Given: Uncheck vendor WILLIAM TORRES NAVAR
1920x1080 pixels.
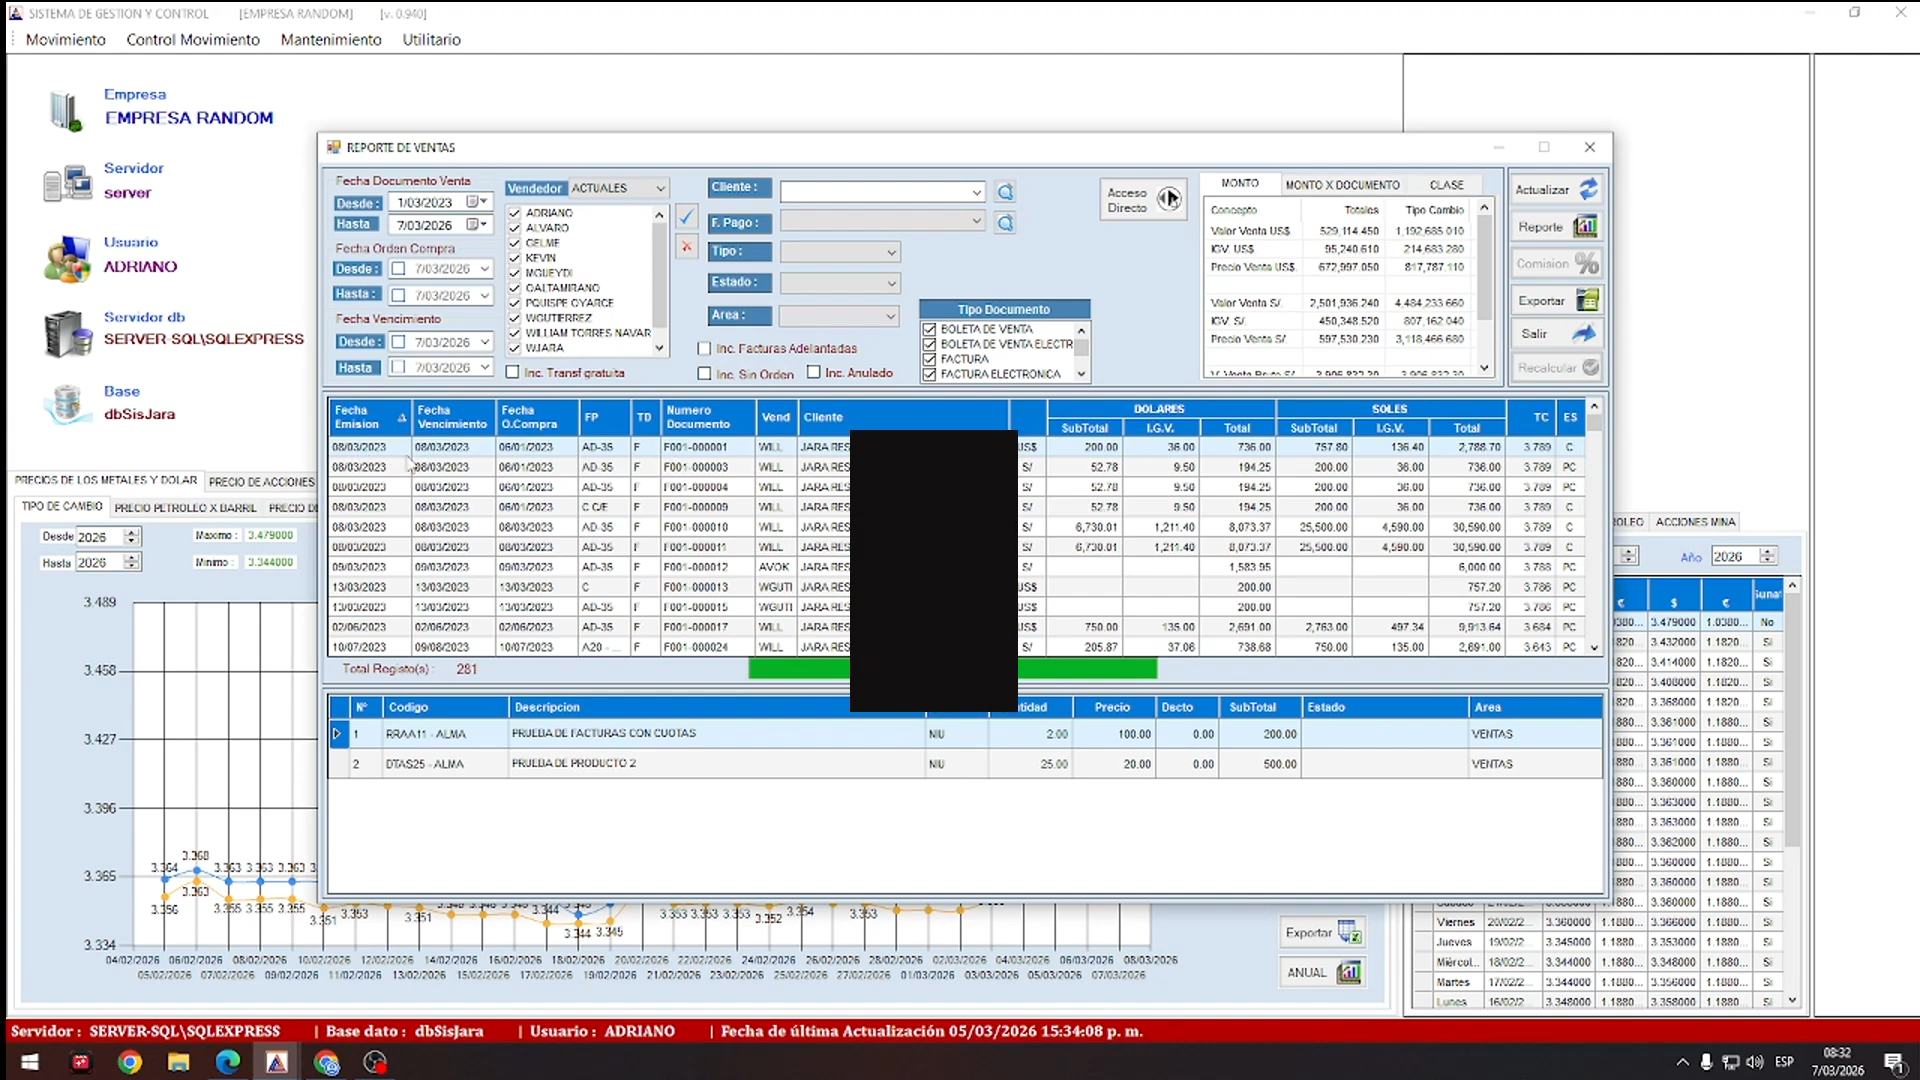Looking at the screenshot, I should coord(514,333).
